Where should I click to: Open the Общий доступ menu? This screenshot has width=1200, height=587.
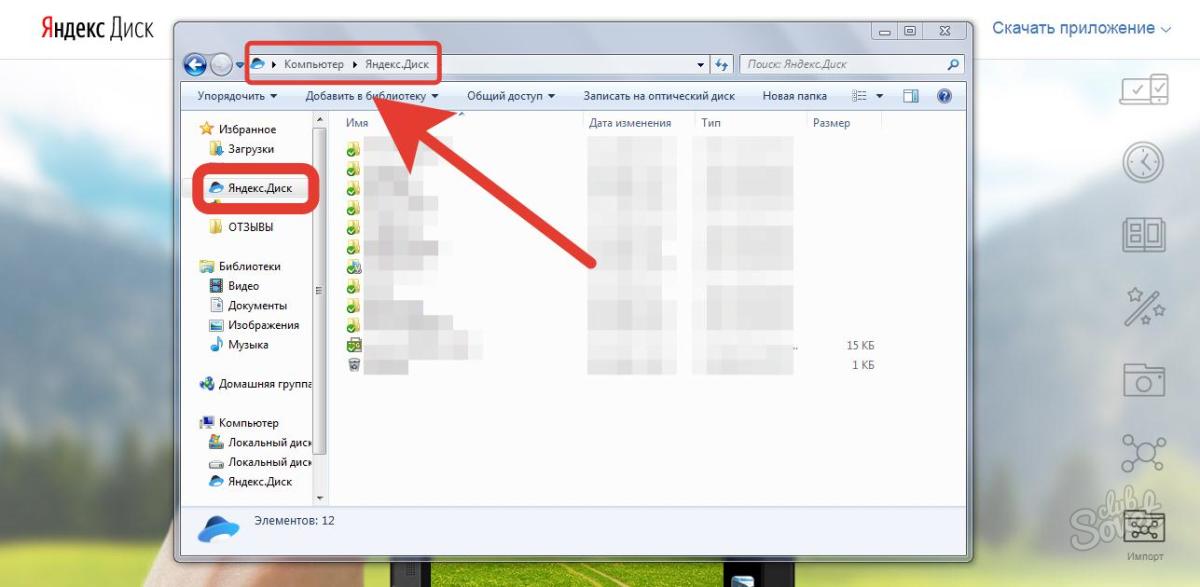511,96
